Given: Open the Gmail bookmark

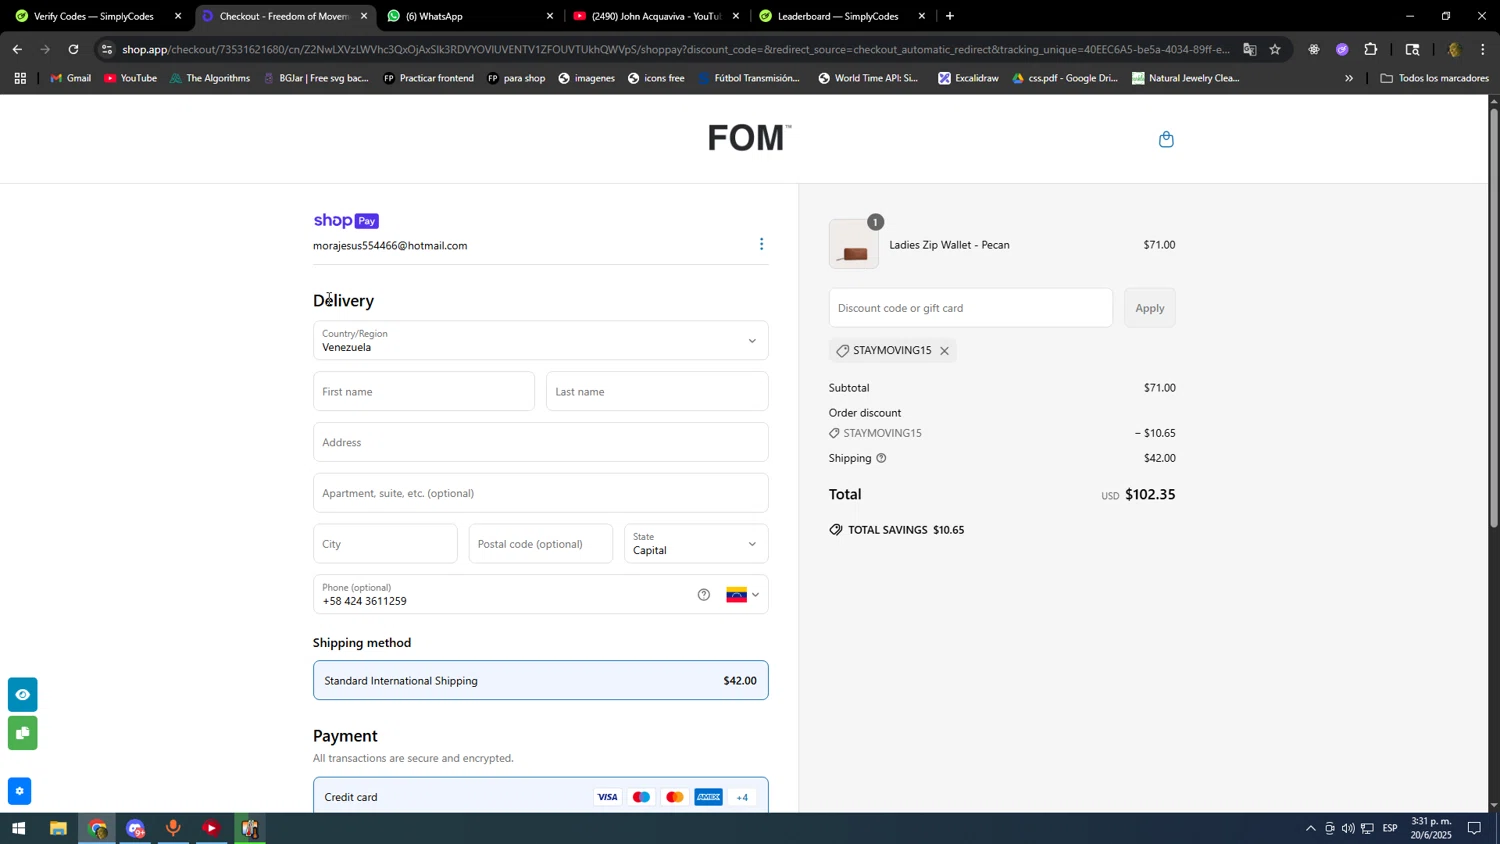Looking at the screenshot, I should click(71, 78).
